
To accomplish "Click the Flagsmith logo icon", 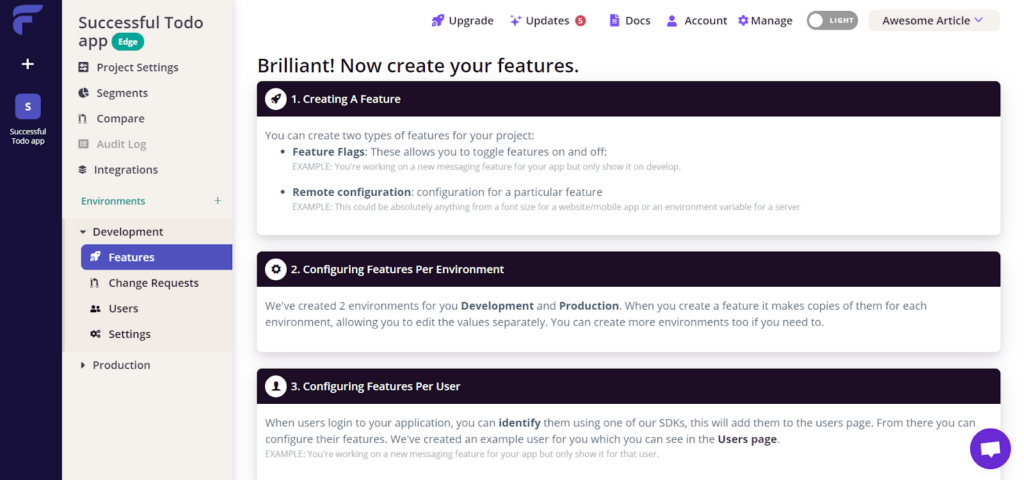I will 27,18.
